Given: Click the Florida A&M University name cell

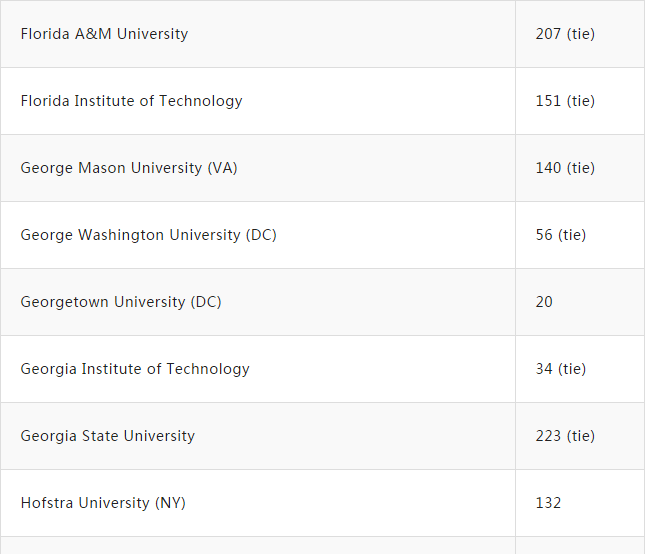Looking at the screenshot, I should (x=104, y=34).
